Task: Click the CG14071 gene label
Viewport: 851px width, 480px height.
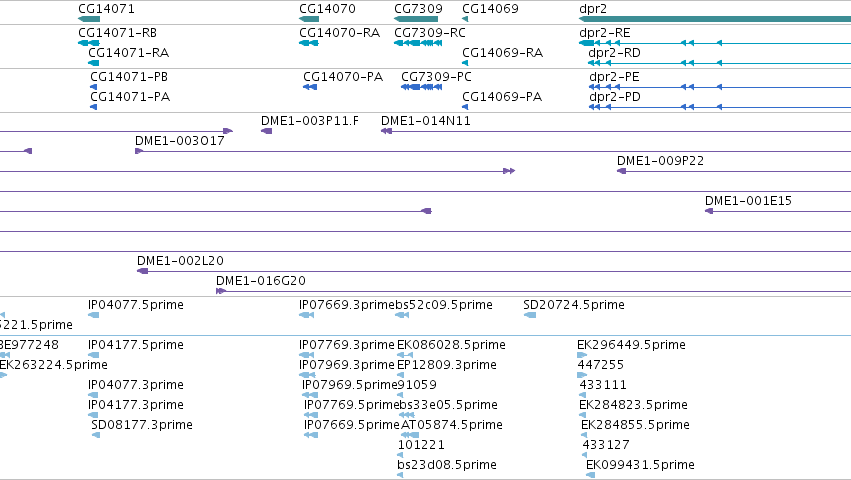Action: (x=106, y=9)
